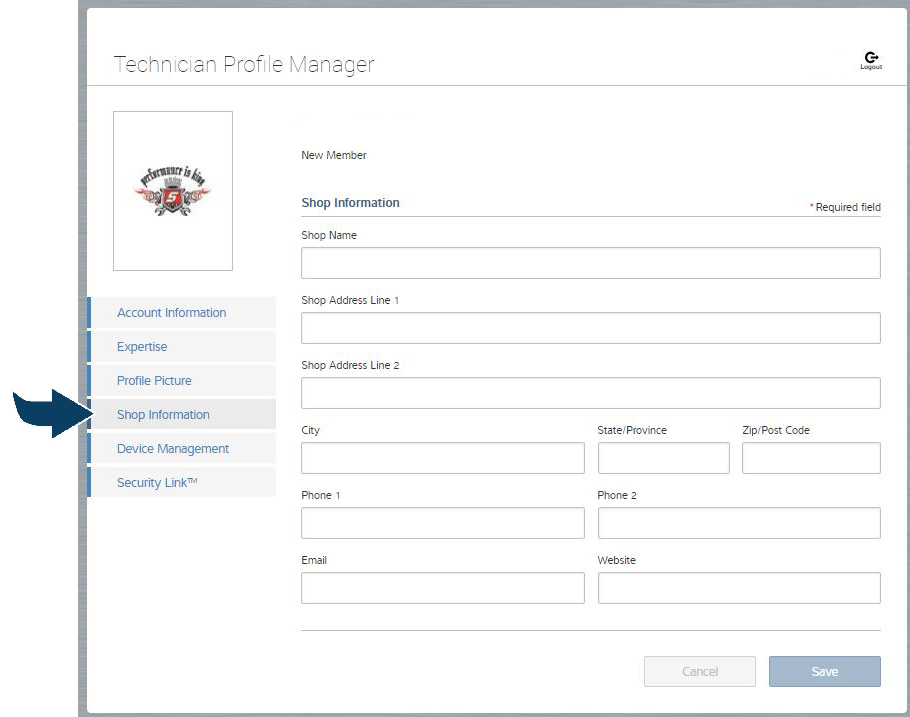Focus the Zip/Post Code field

pyautogui.click(x=810, y=458)
